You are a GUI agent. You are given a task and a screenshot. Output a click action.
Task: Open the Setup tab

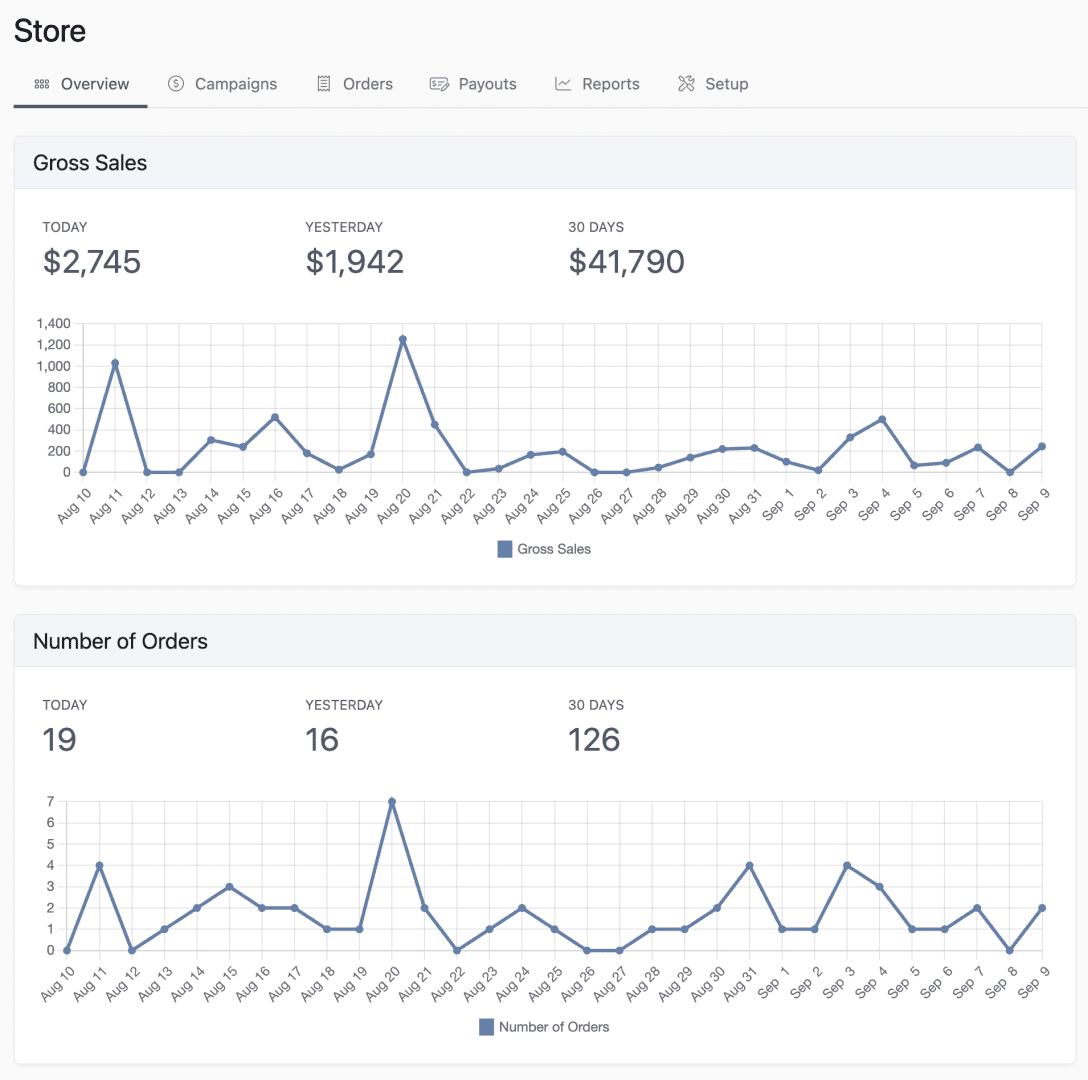(713, 84)
